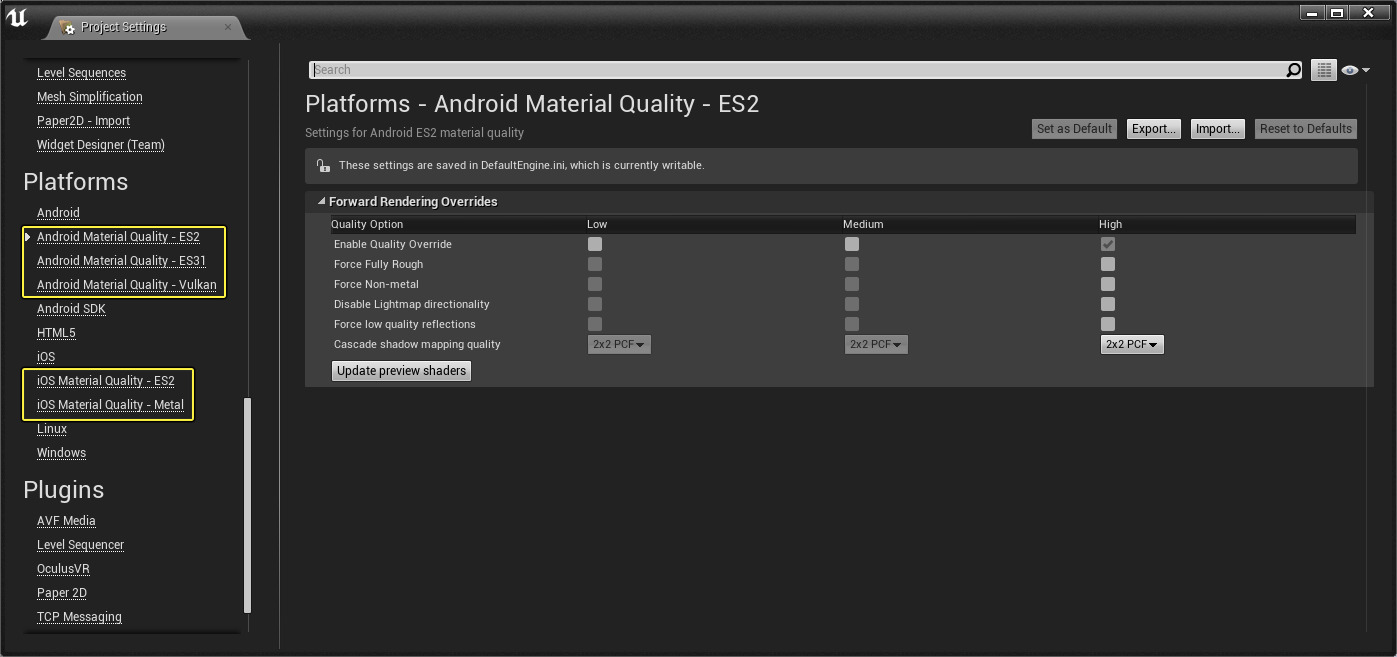The width and height of the screenshot is (1397, 657).
Task: Open Paper 2D plugin settings
Action: point(62,593)
